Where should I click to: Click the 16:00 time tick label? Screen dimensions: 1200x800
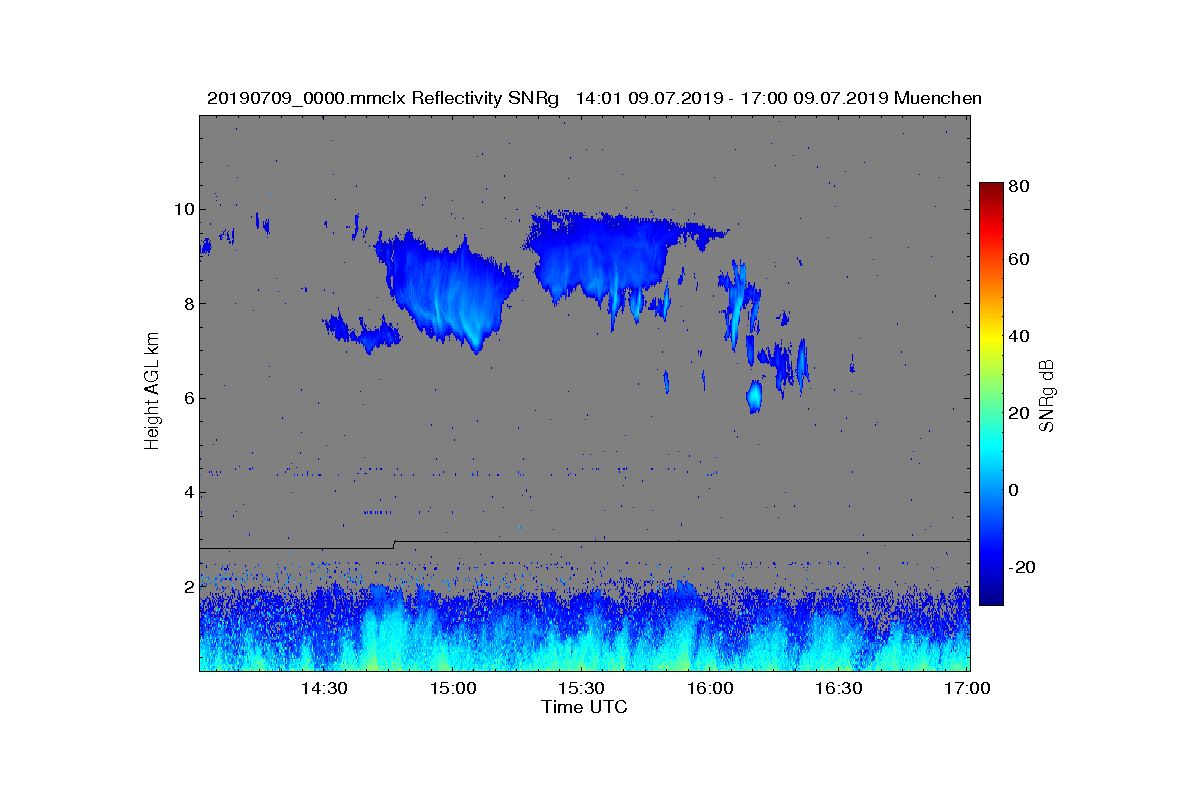(x=708, y=688)
